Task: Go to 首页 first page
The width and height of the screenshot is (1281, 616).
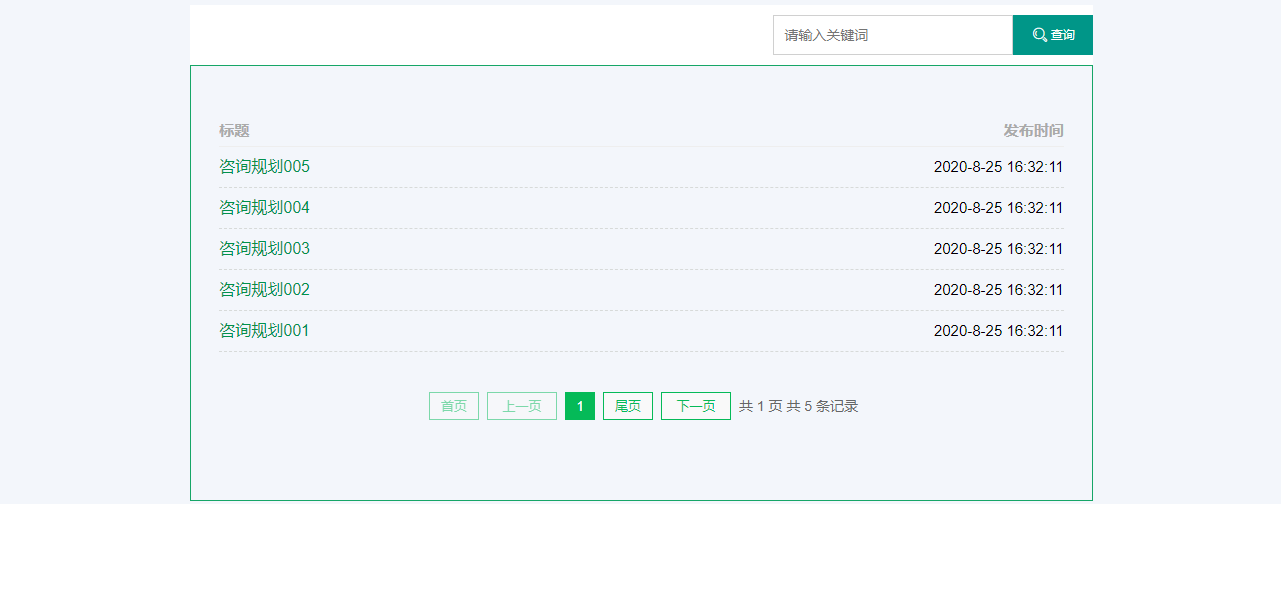Action: [x=454, y=406]
